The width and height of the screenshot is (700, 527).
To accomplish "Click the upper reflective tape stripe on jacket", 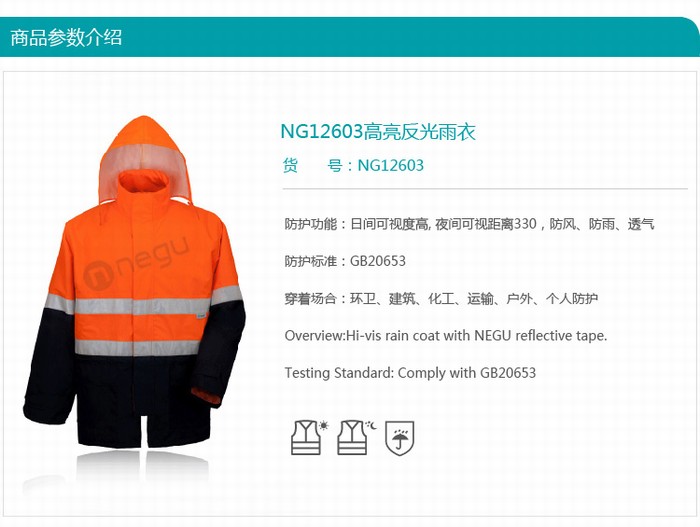I will pos(143,303).
